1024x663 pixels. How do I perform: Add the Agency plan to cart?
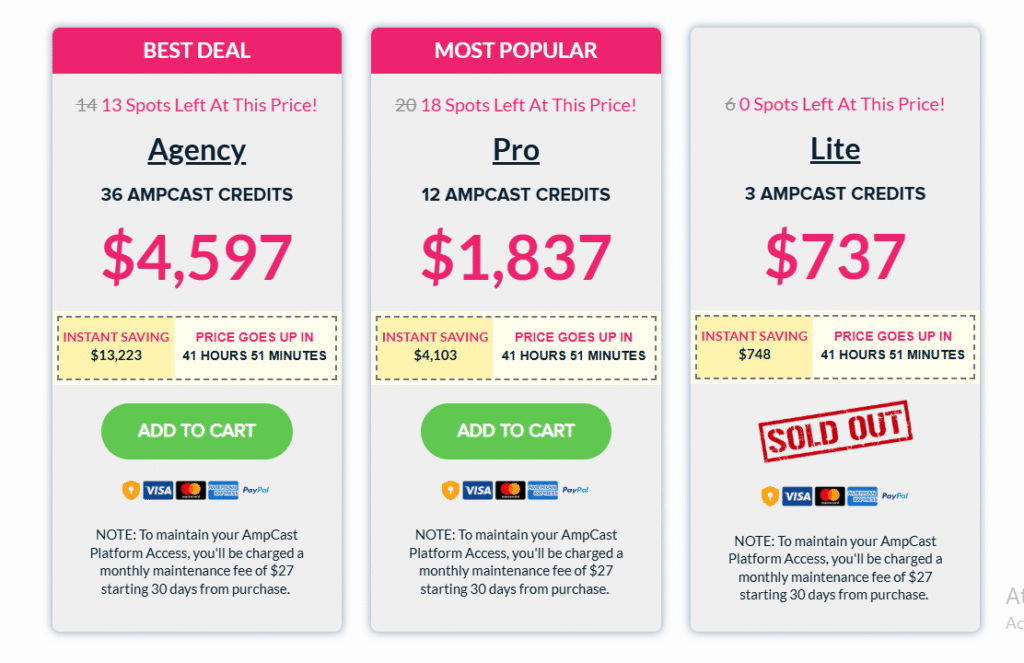click(x=197, y=431)
